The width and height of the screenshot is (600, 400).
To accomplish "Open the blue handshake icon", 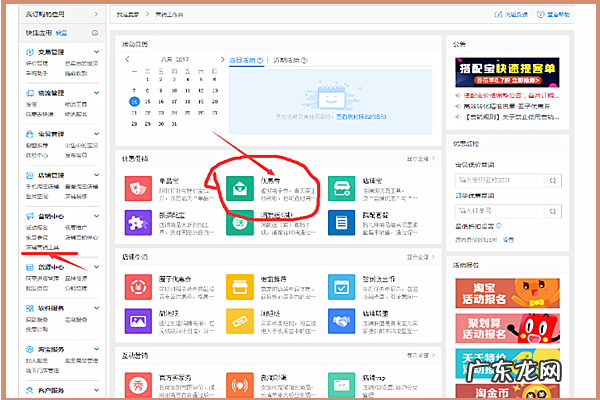I will click(x=341, y=321).
